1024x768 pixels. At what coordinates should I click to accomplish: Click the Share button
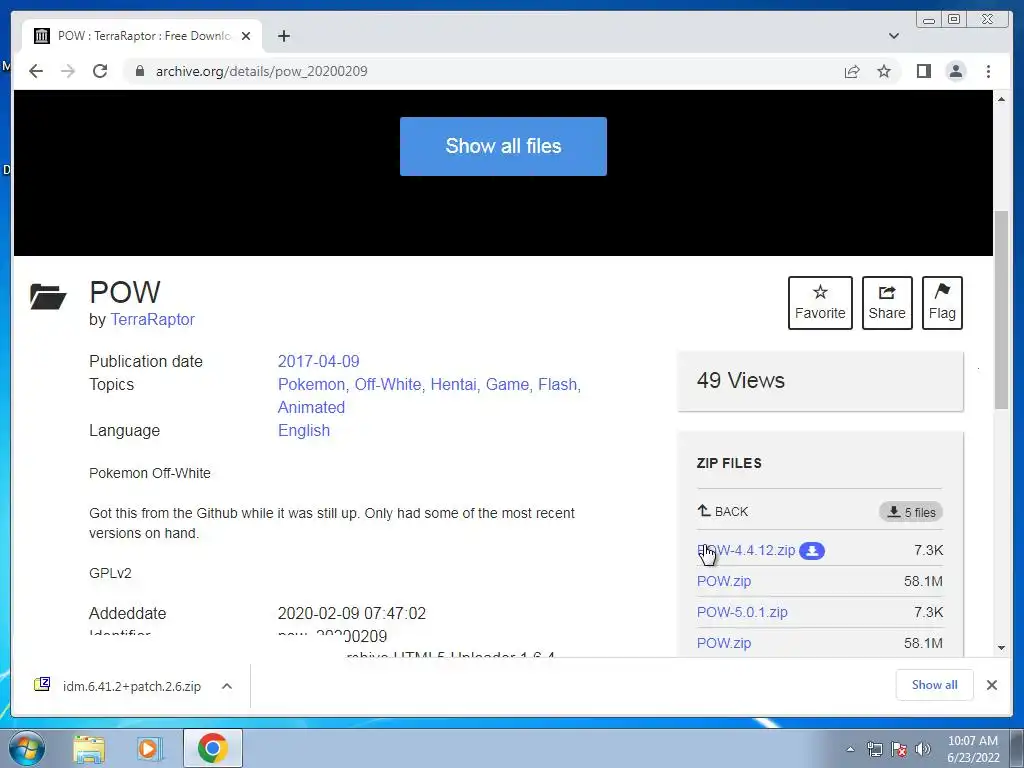click(887, 303)
